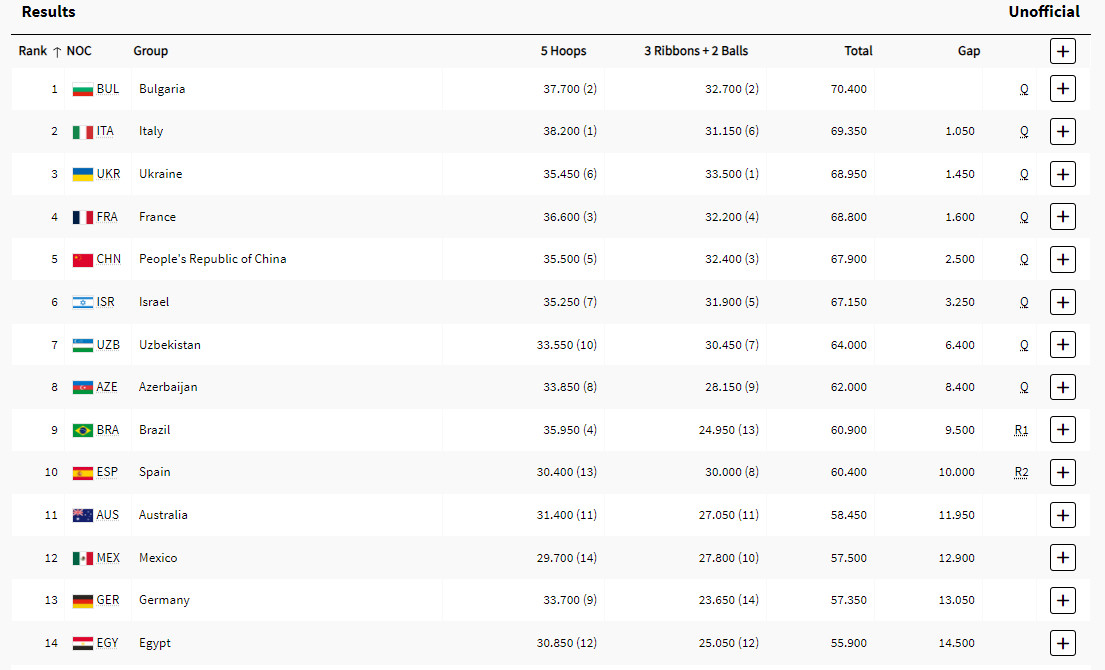Click the Spain flag icon
The width and height of the screenshot is (1105, 670).
pos(82,473)
